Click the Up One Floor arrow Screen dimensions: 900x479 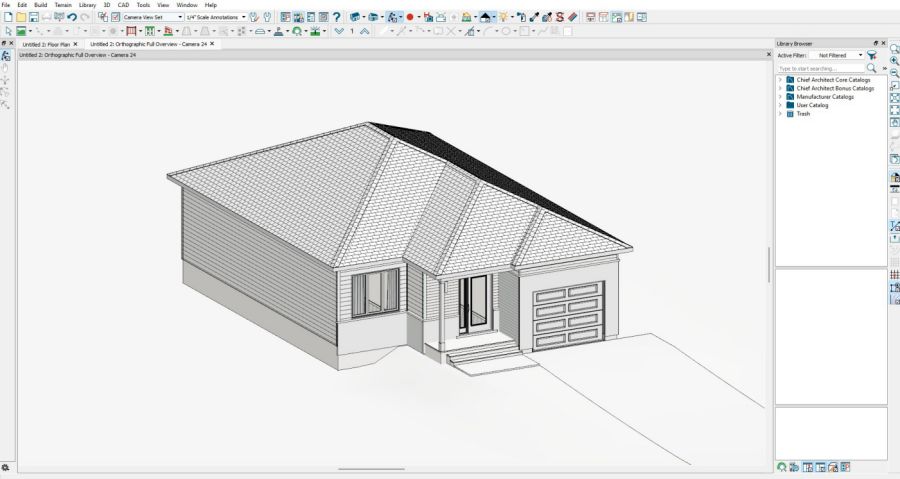[x=364, y=31]
